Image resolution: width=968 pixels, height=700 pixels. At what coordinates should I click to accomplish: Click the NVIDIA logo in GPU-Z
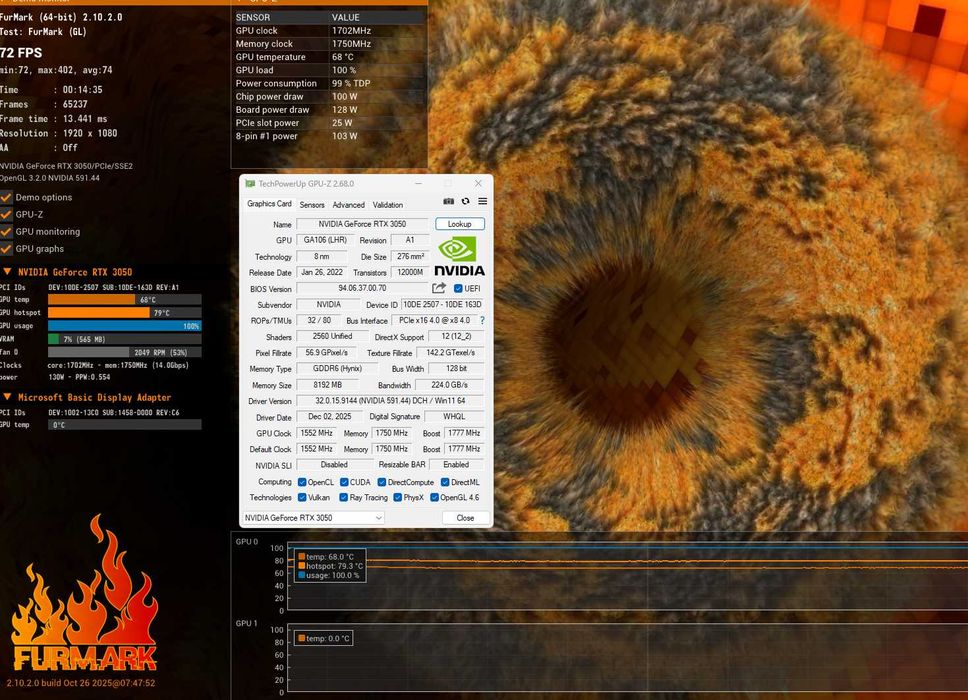(x=459, y=256)
